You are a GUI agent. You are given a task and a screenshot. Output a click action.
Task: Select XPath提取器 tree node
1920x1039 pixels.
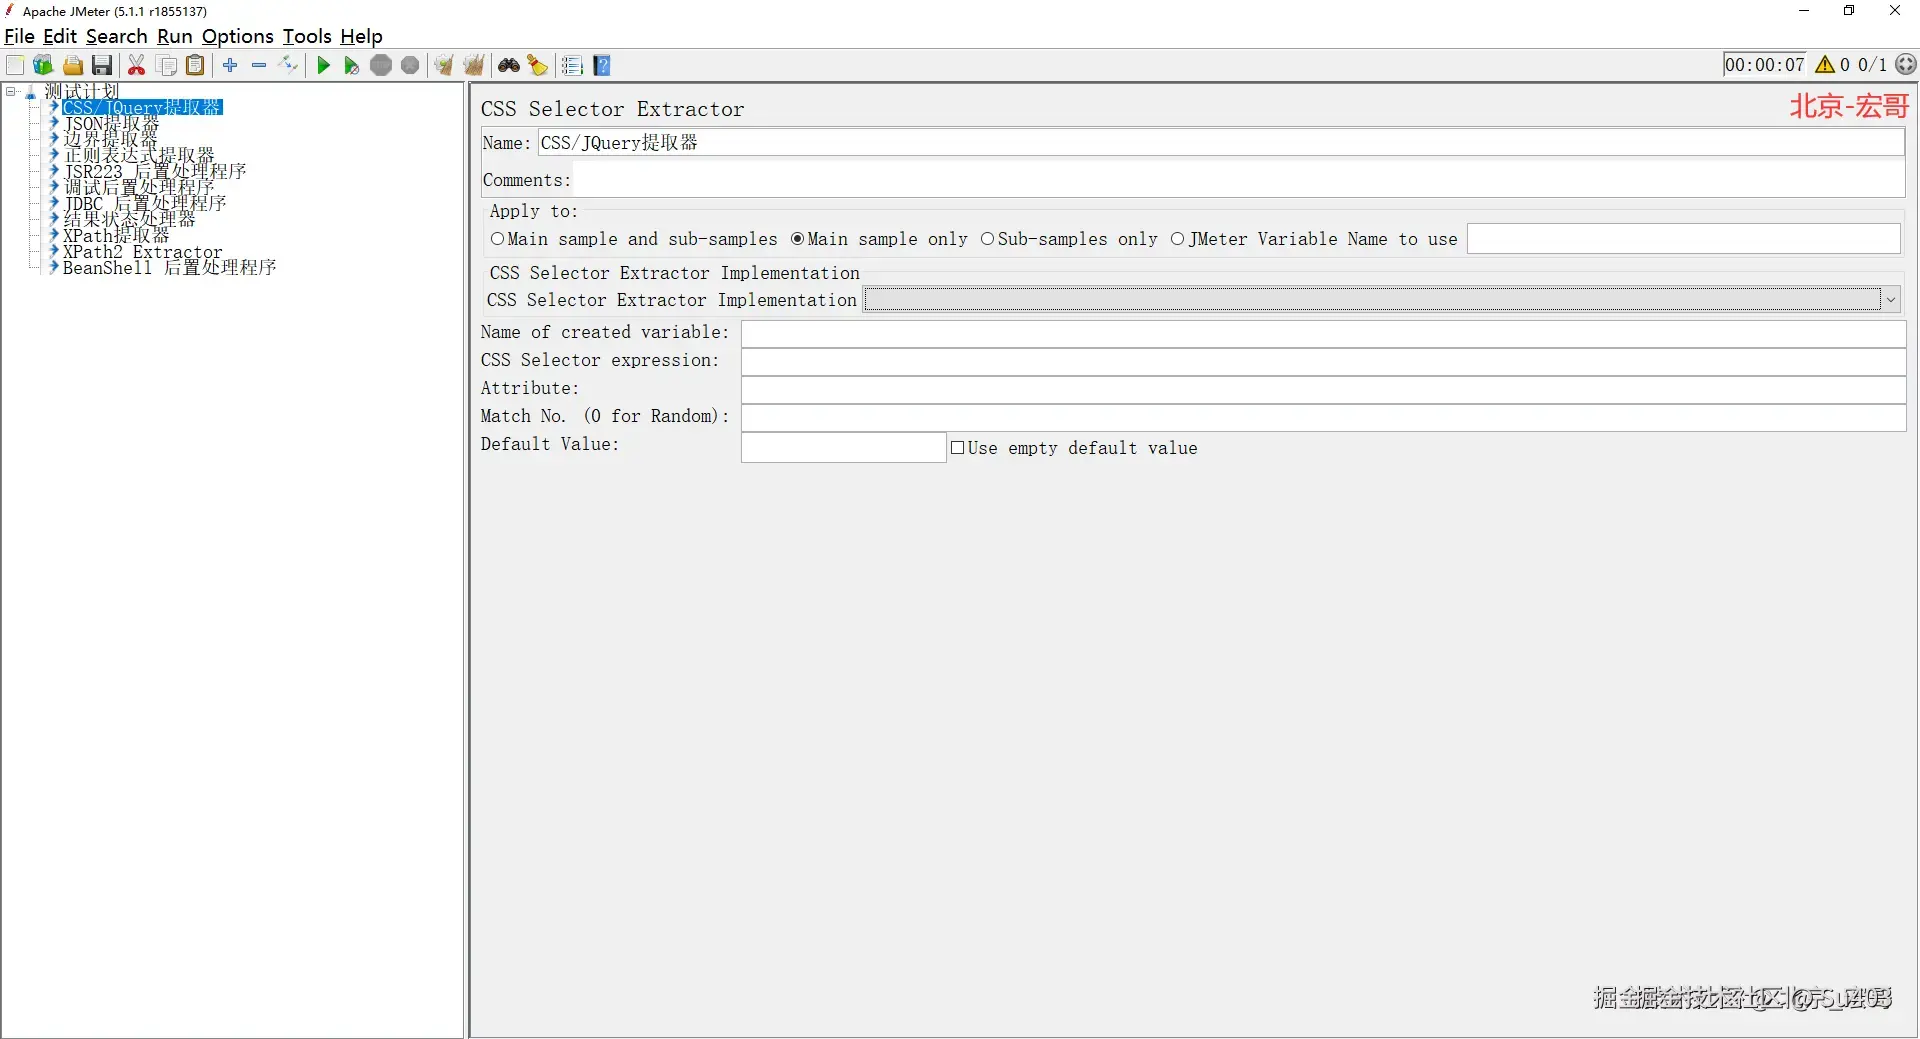[x=116, y=236]
